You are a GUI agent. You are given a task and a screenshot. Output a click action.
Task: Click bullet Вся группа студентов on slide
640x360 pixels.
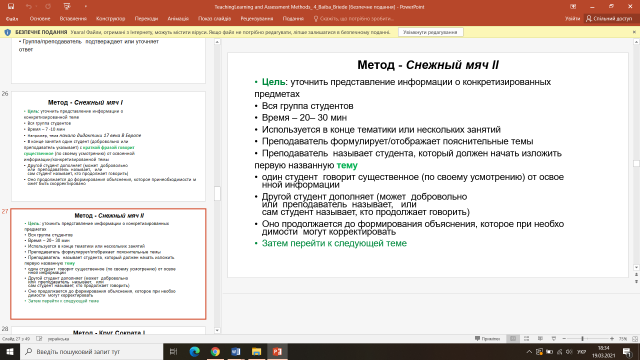click(307, 106)
